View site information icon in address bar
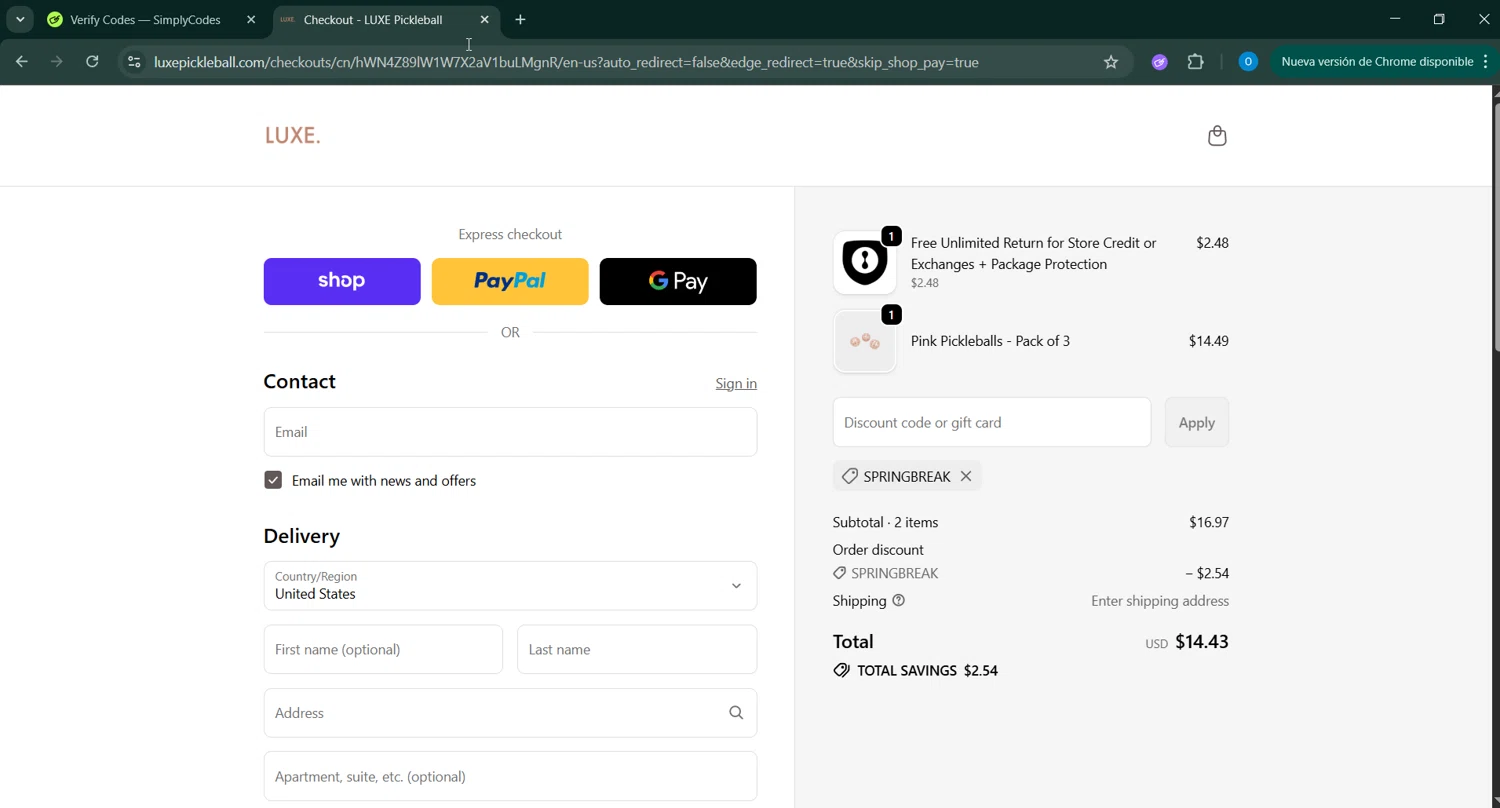The height and width of the screenshot is (808, 1500). click(x=134, y=62)
